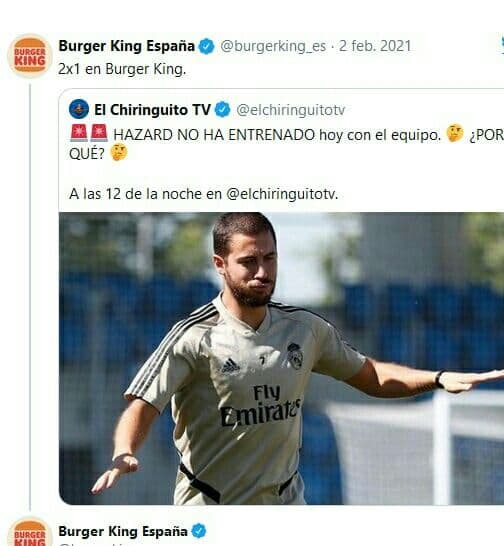Open El Chiringuito TV round avatar

[79, 109]
